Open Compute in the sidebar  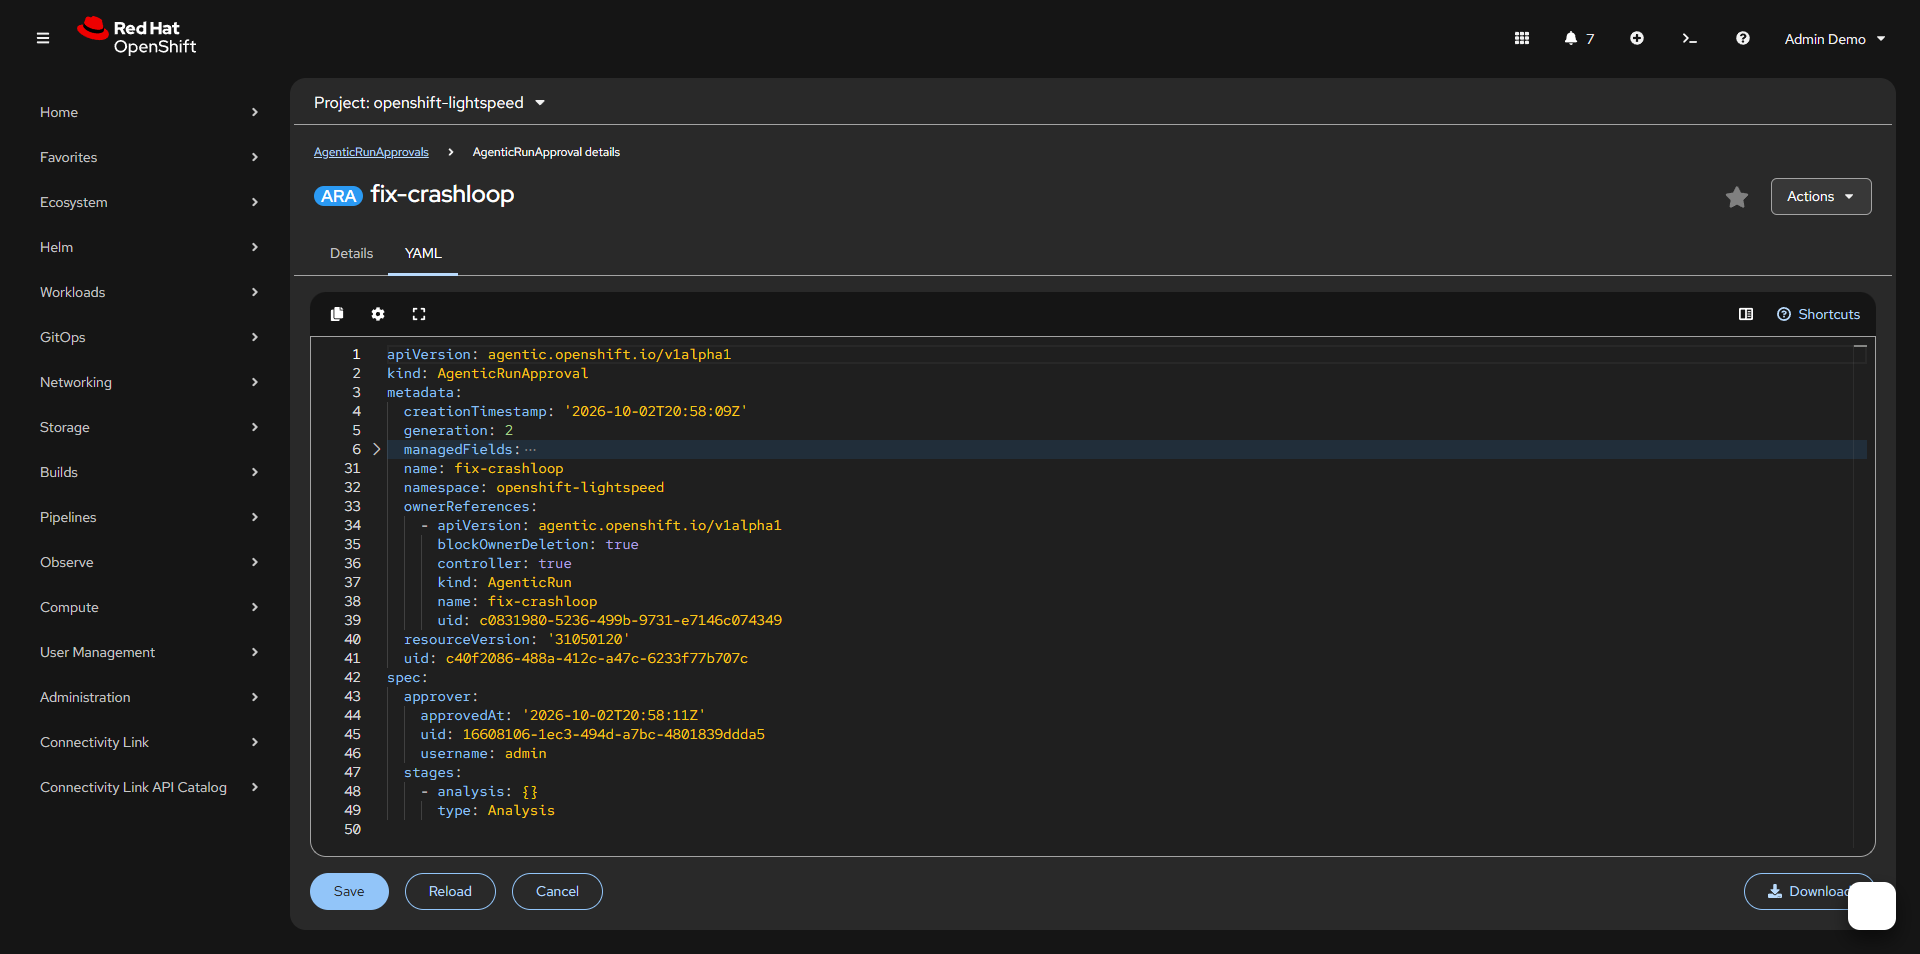pos(149,607)
